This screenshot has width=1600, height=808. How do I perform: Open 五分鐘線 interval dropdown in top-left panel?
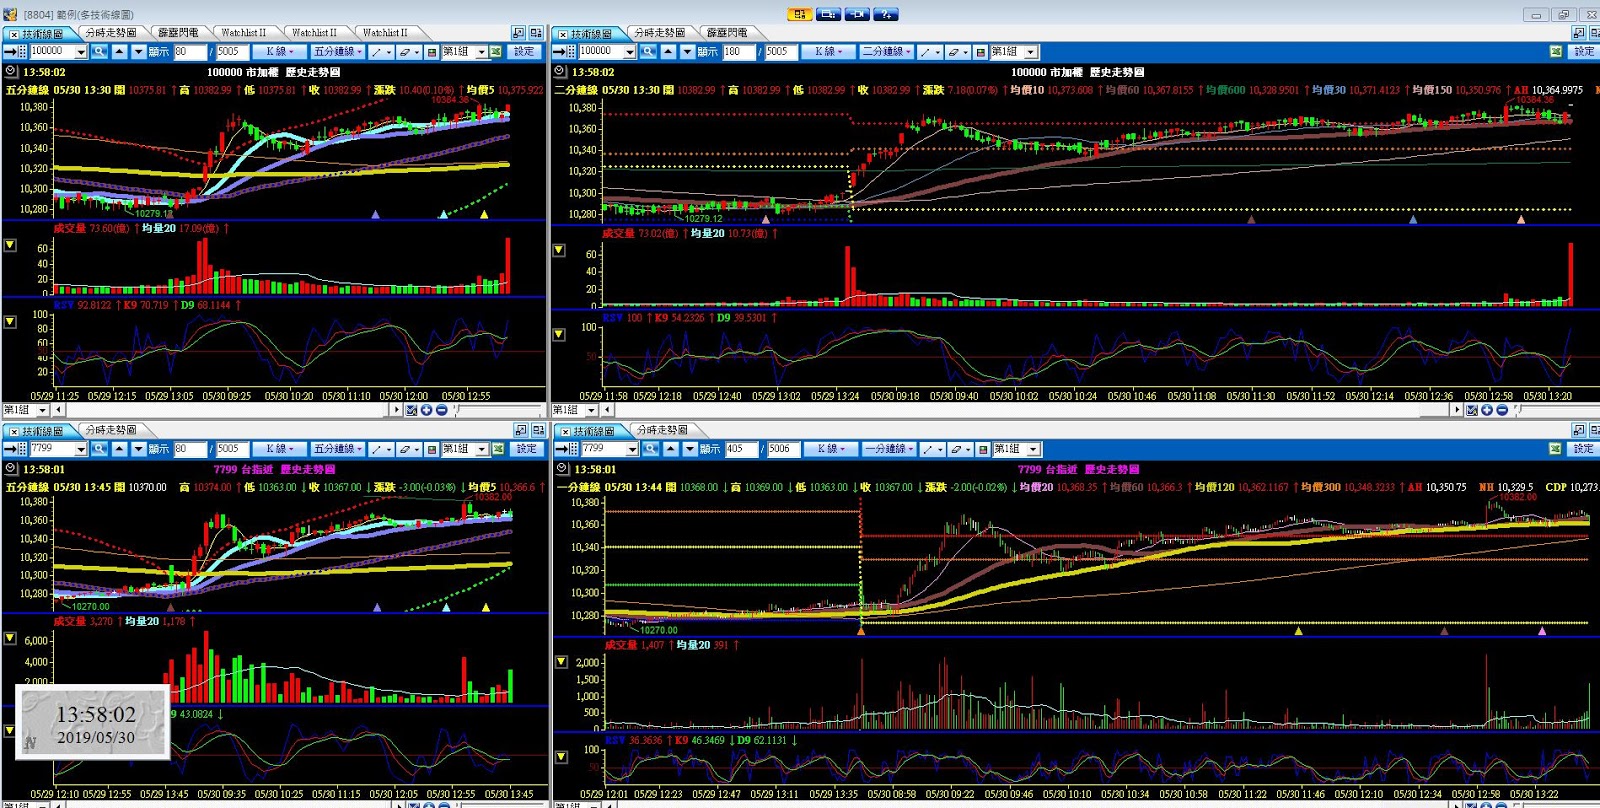[x=336, y=51]
